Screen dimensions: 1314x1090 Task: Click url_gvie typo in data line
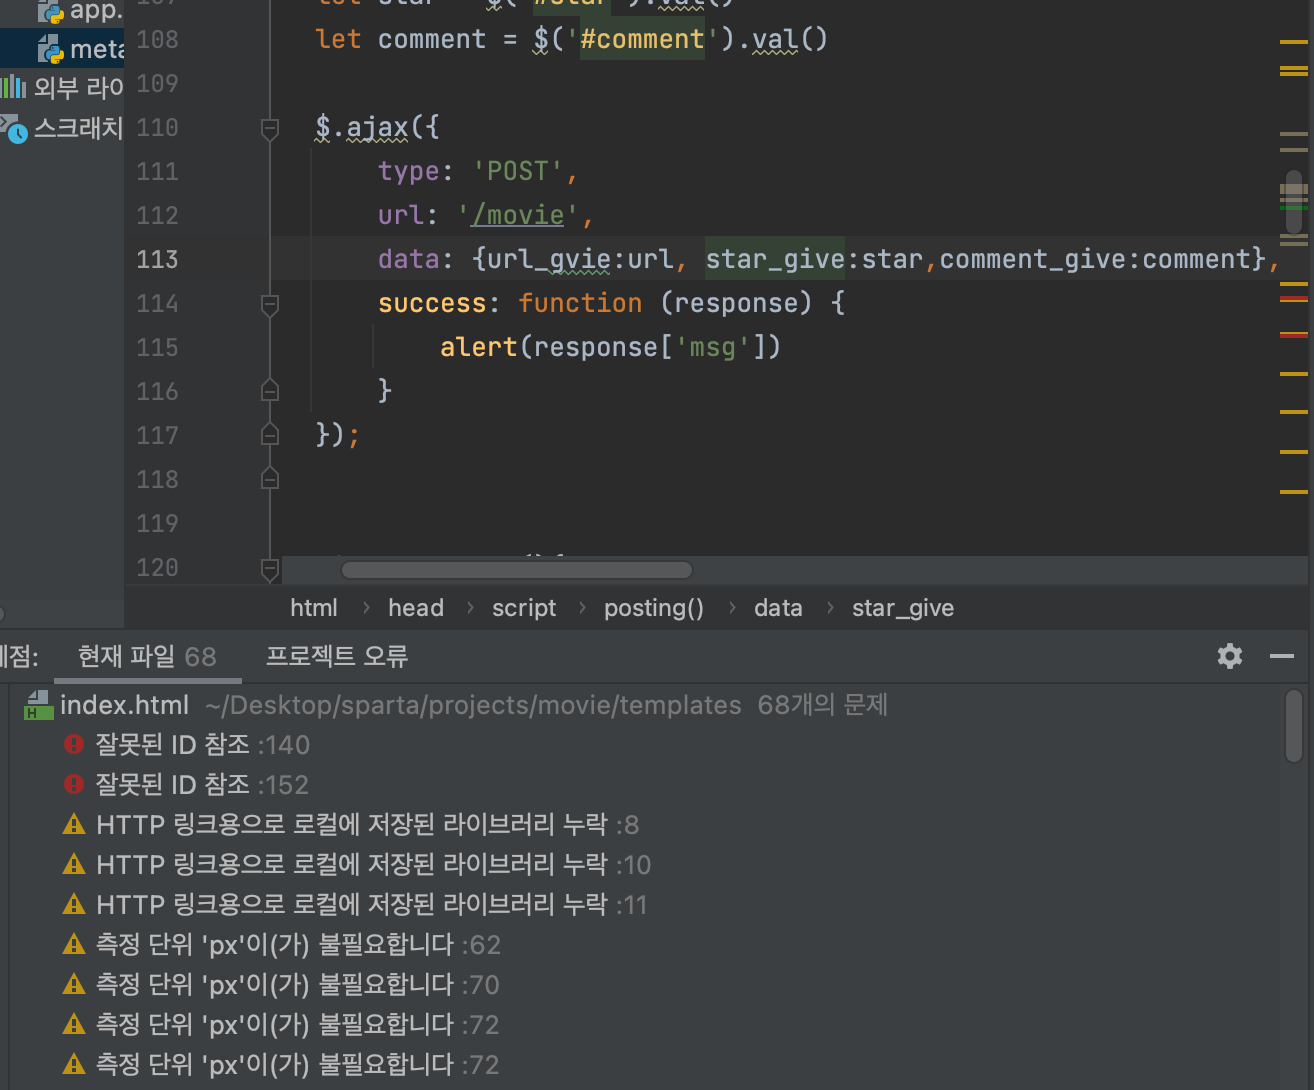pyautogui.click(x=548, y=260)
